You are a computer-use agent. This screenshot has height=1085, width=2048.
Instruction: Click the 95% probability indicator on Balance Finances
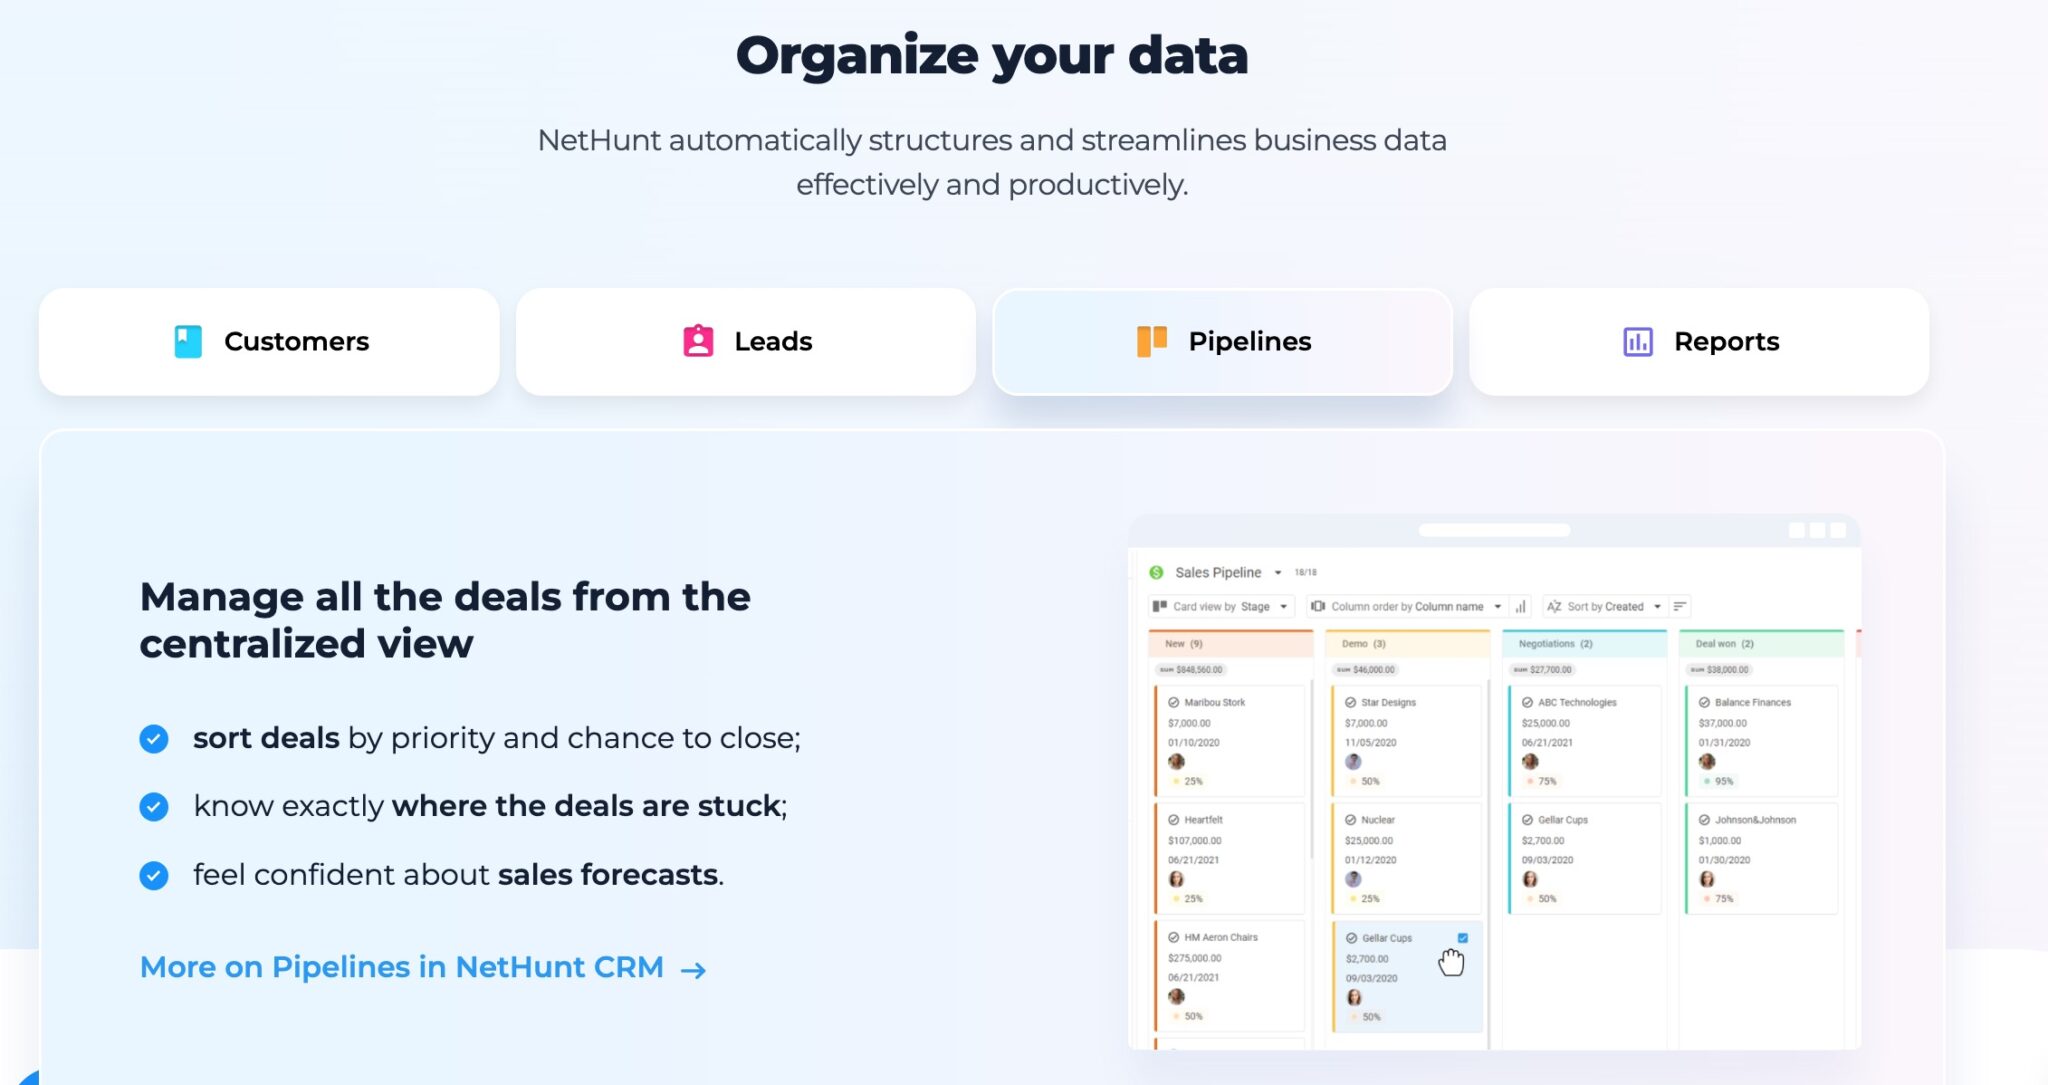[x=1723, y=781]
